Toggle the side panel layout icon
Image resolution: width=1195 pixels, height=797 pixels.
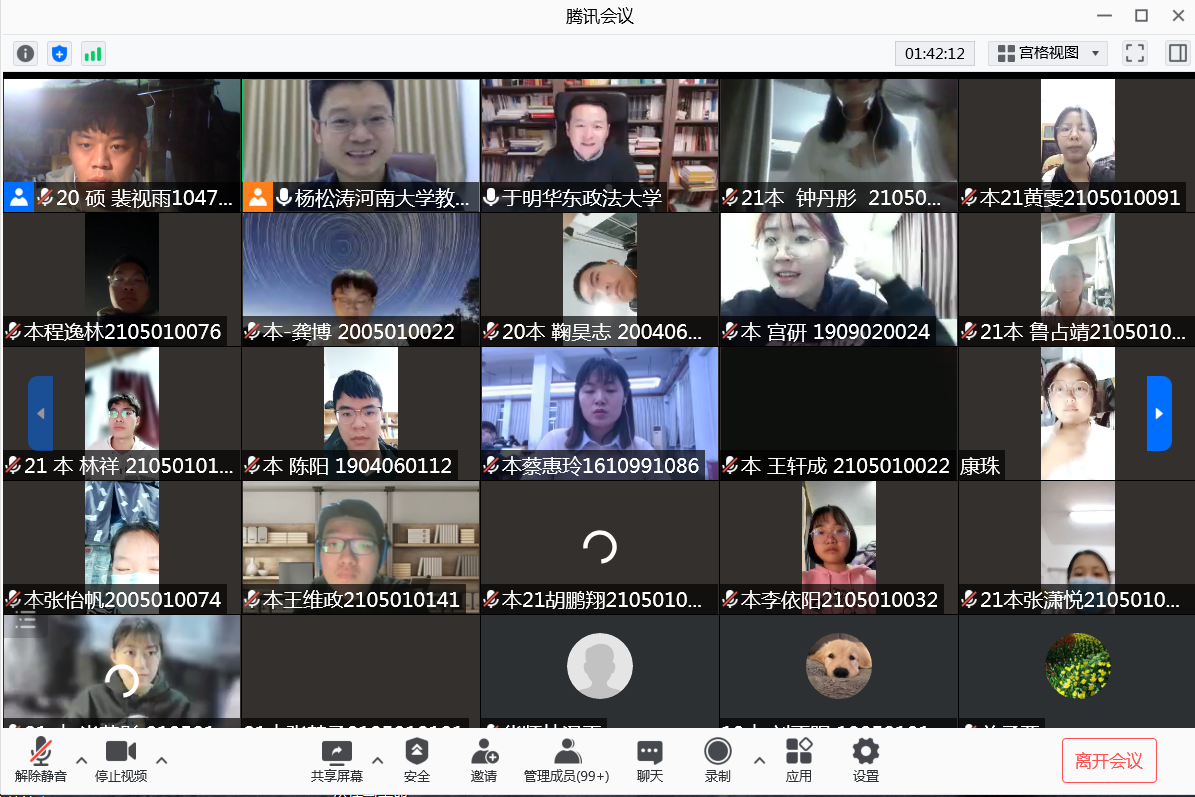(x=1177, y=54)
